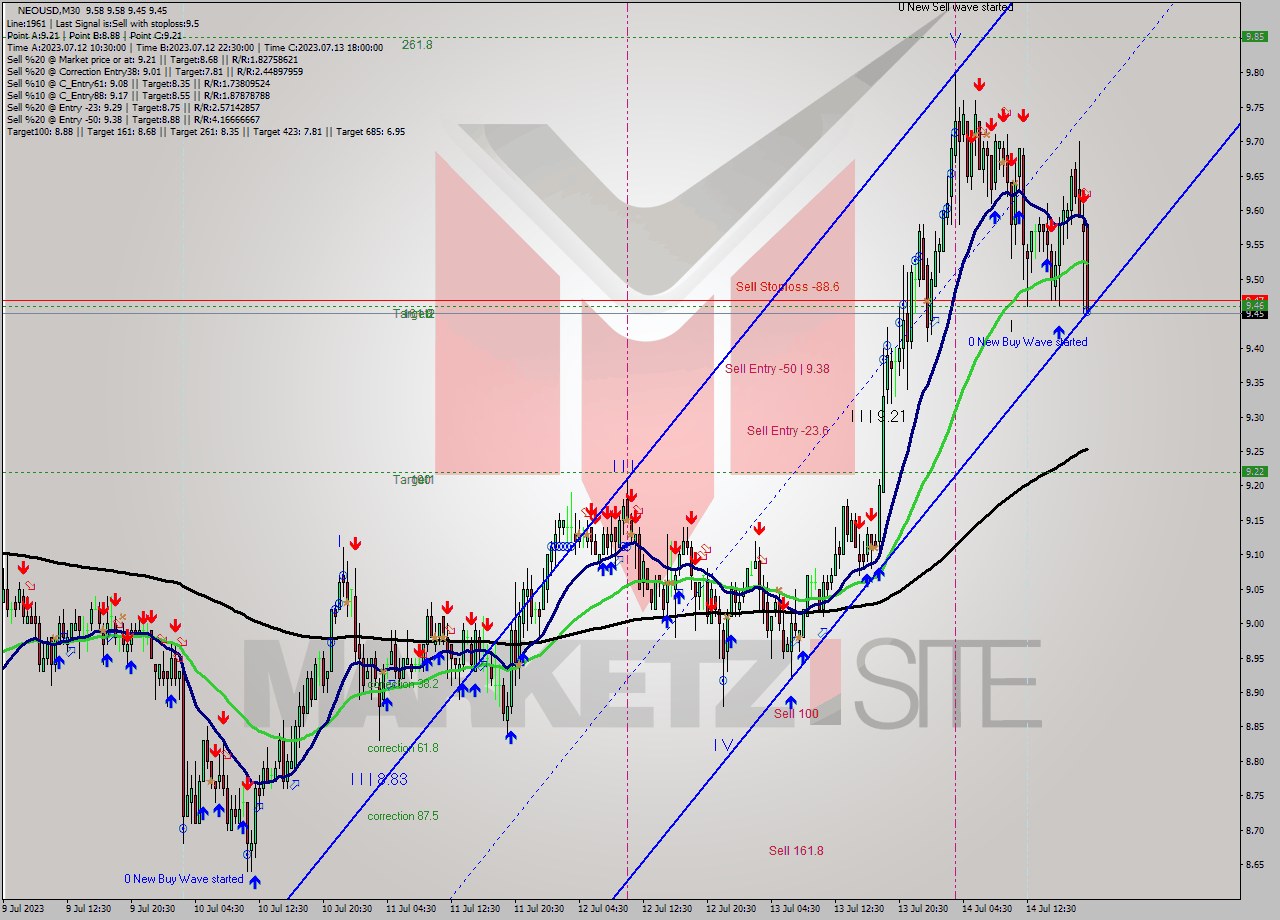Click the green '261.8' level label

click(x=417, y=45)
